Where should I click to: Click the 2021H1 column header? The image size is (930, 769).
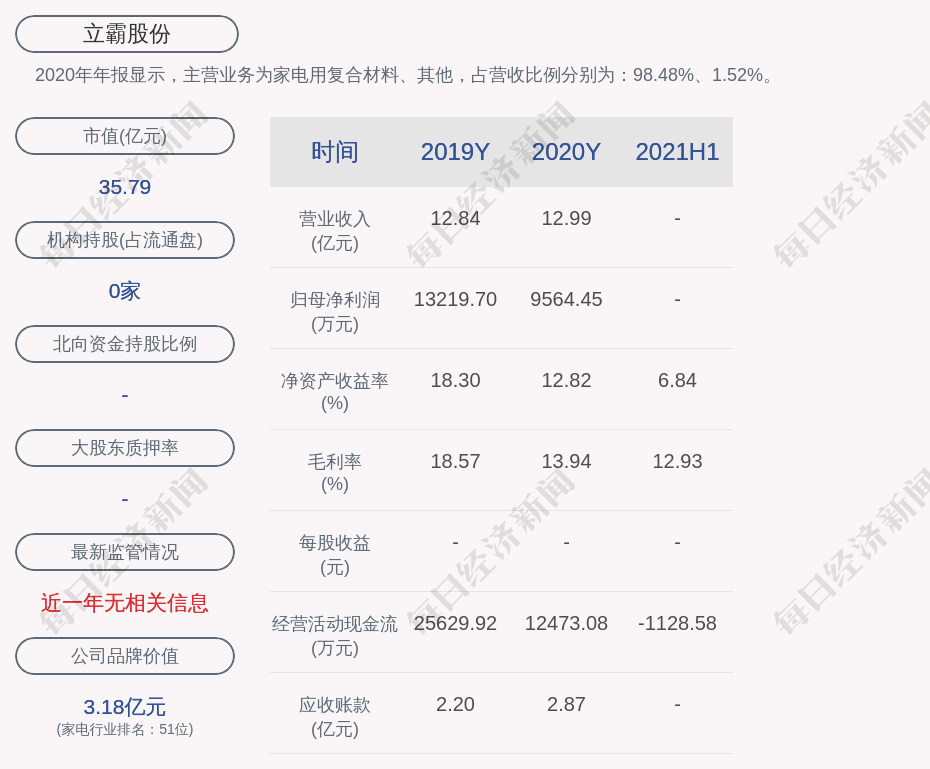point(677,152)
